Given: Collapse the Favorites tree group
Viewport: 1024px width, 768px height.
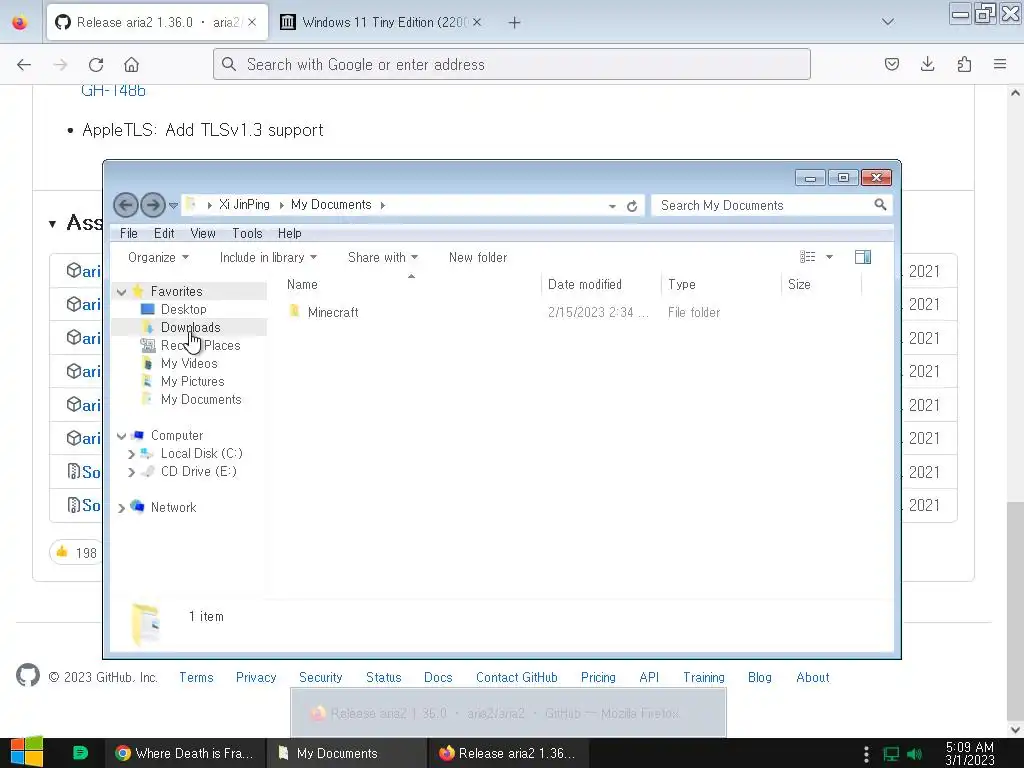Looking at the screenshot, I should pyautogui.click(x=121, y=292).
